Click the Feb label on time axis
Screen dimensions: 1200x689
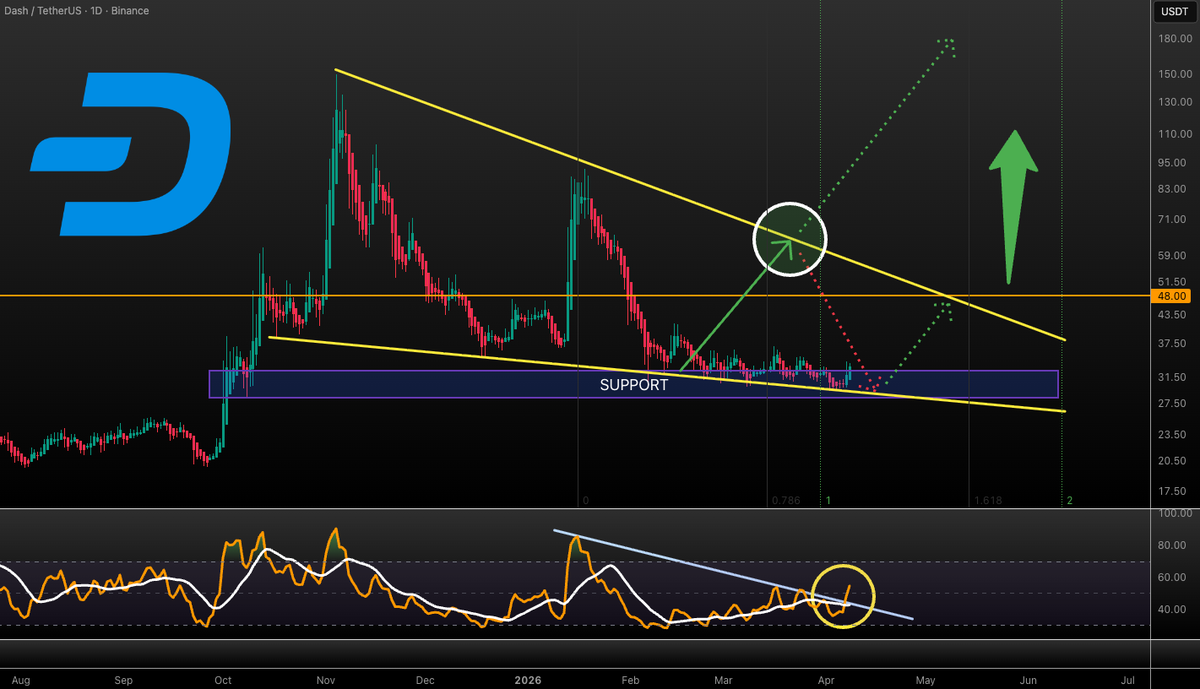click(630, 680)
